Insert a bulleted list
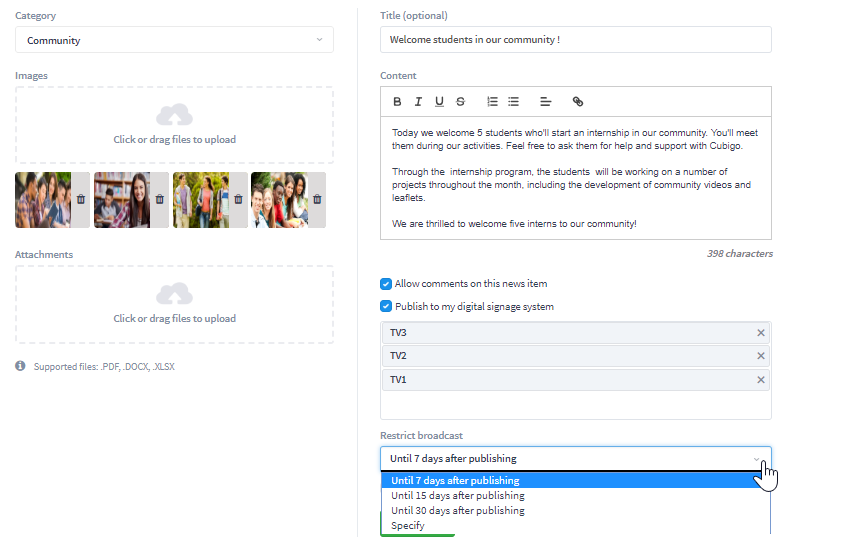 click(513, 101)
